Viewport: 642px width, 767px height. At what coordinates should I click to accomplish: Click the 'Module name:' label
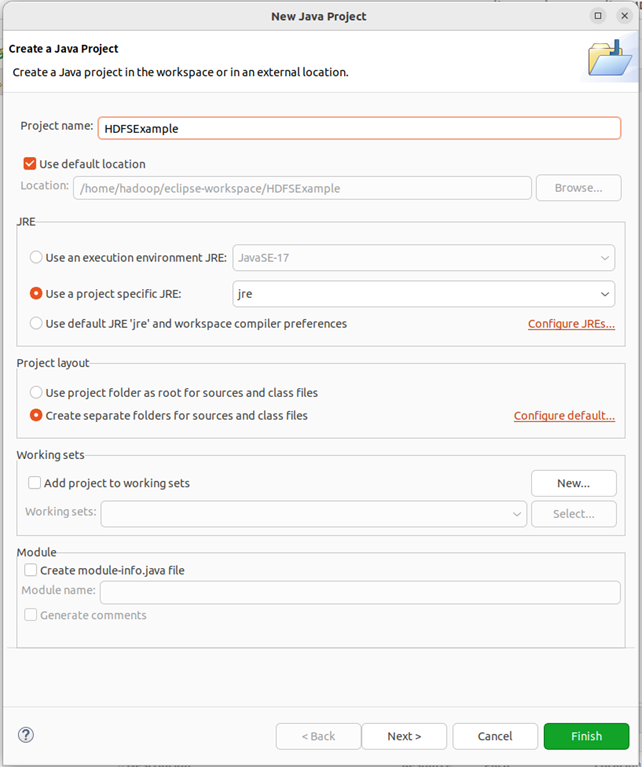click(59, 590)
